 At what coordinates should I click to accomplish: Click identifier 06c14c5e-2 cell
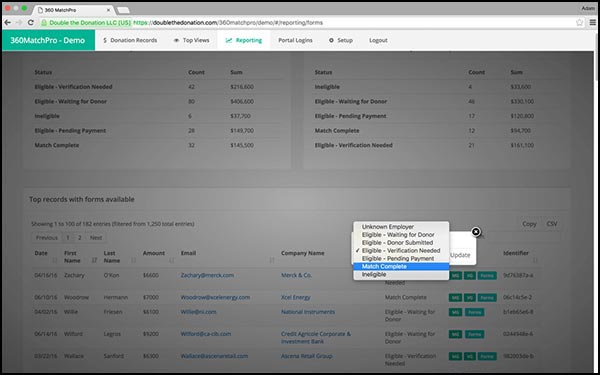point(518,297)
